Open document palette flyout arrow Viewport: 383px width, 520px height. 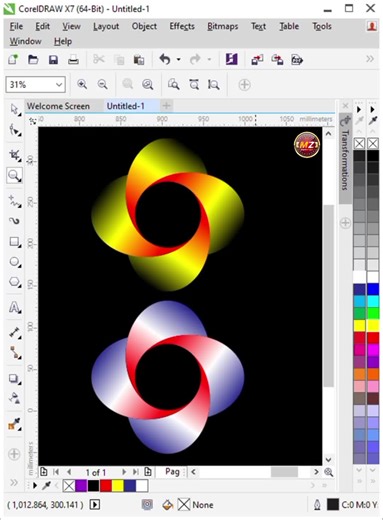(x=35, y=486)
